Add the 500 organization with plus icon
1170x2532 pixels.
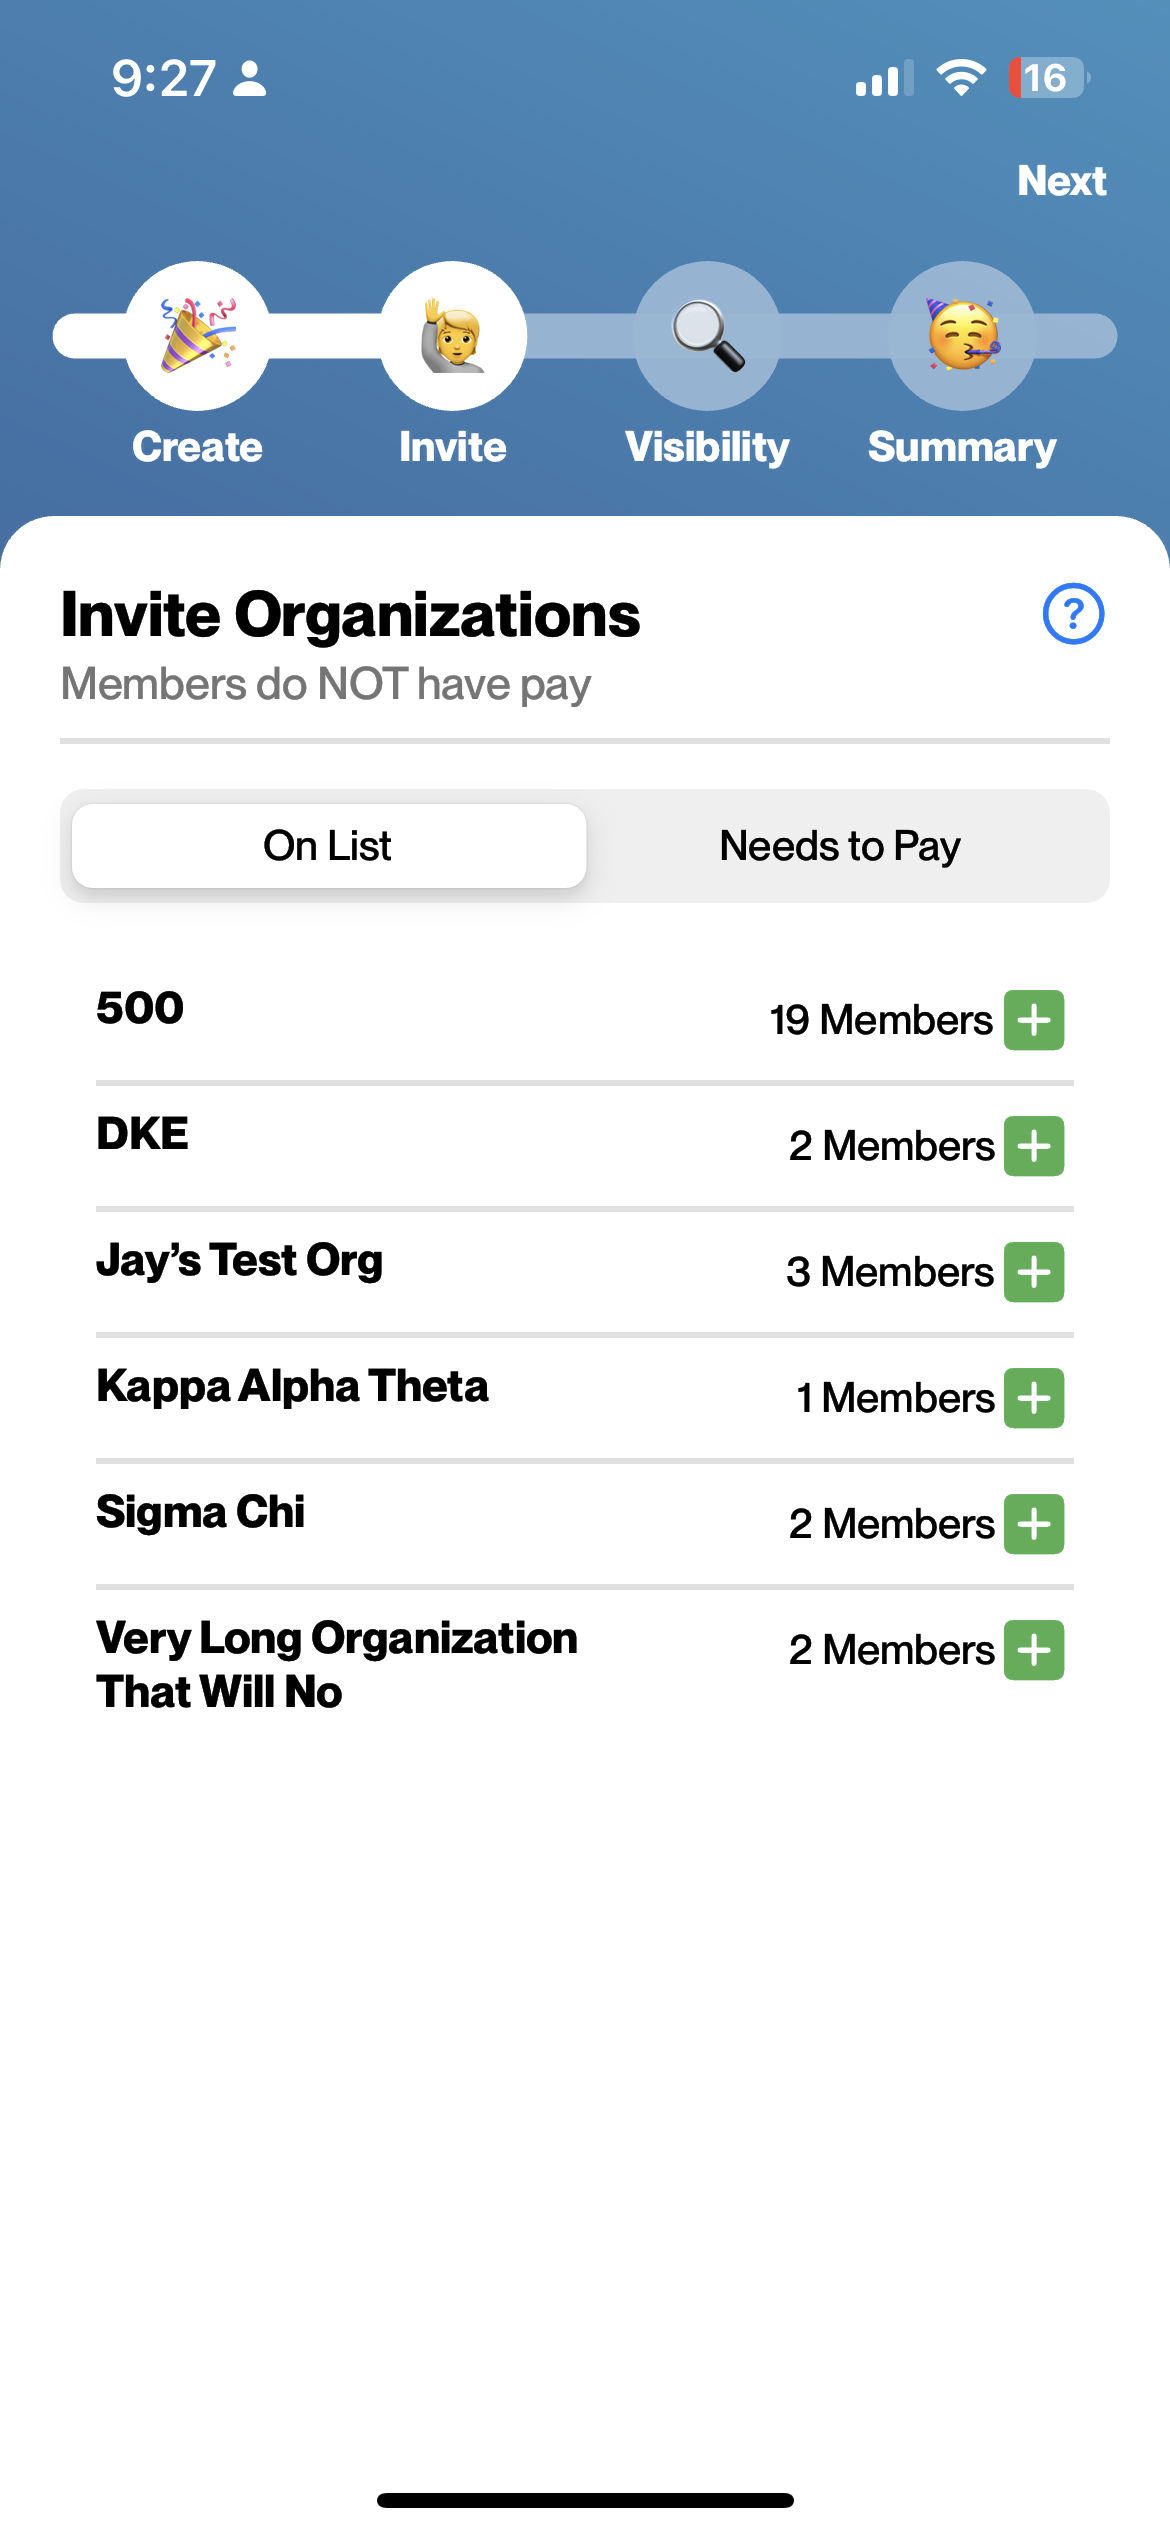pos(1034,1020)
